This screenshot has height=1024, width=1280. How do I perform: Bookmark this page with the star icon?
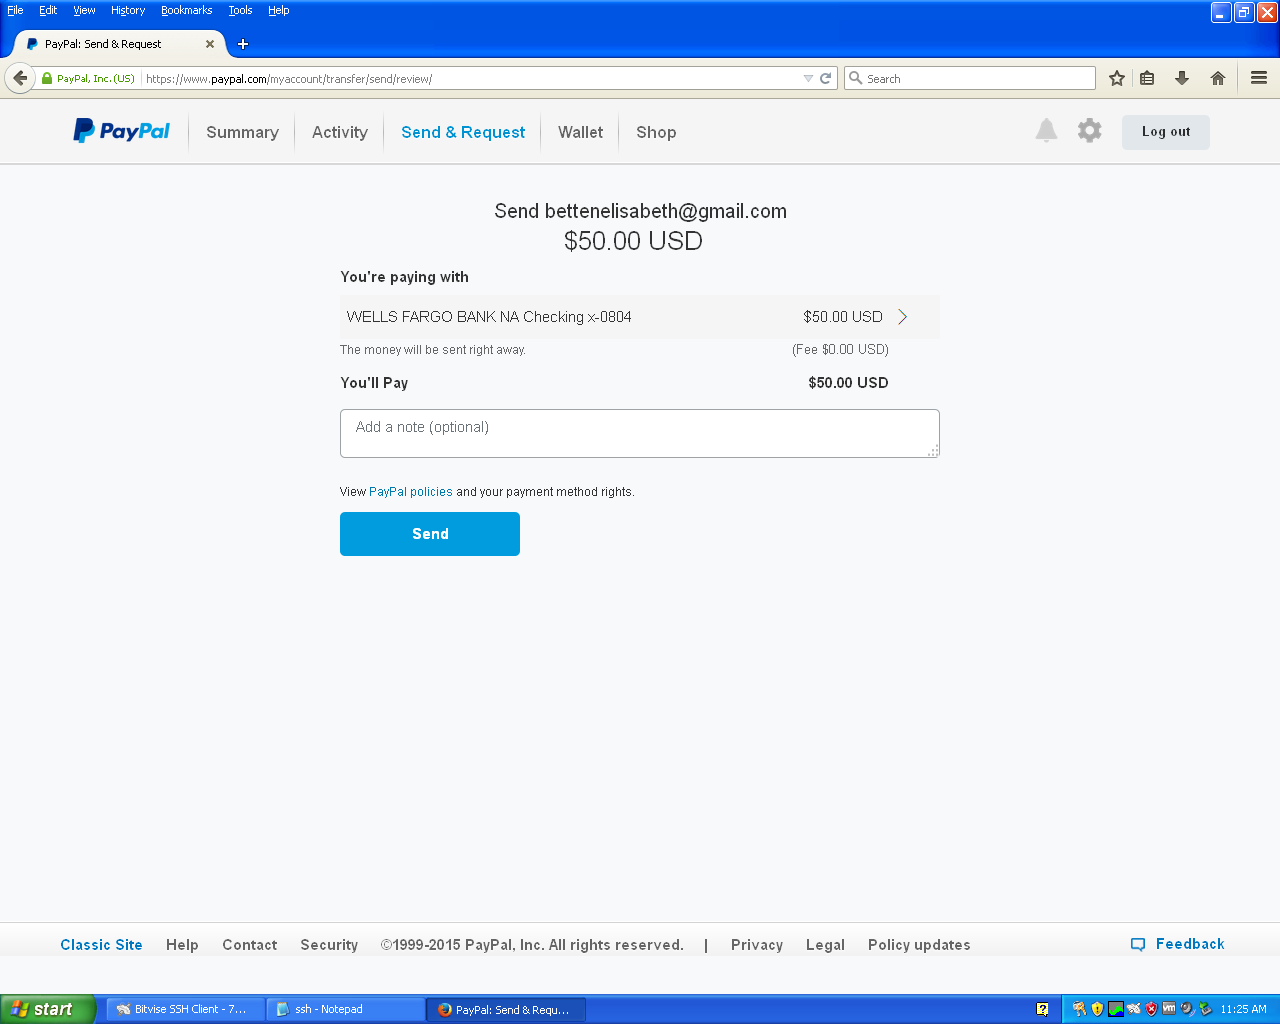coord(1117,78)
